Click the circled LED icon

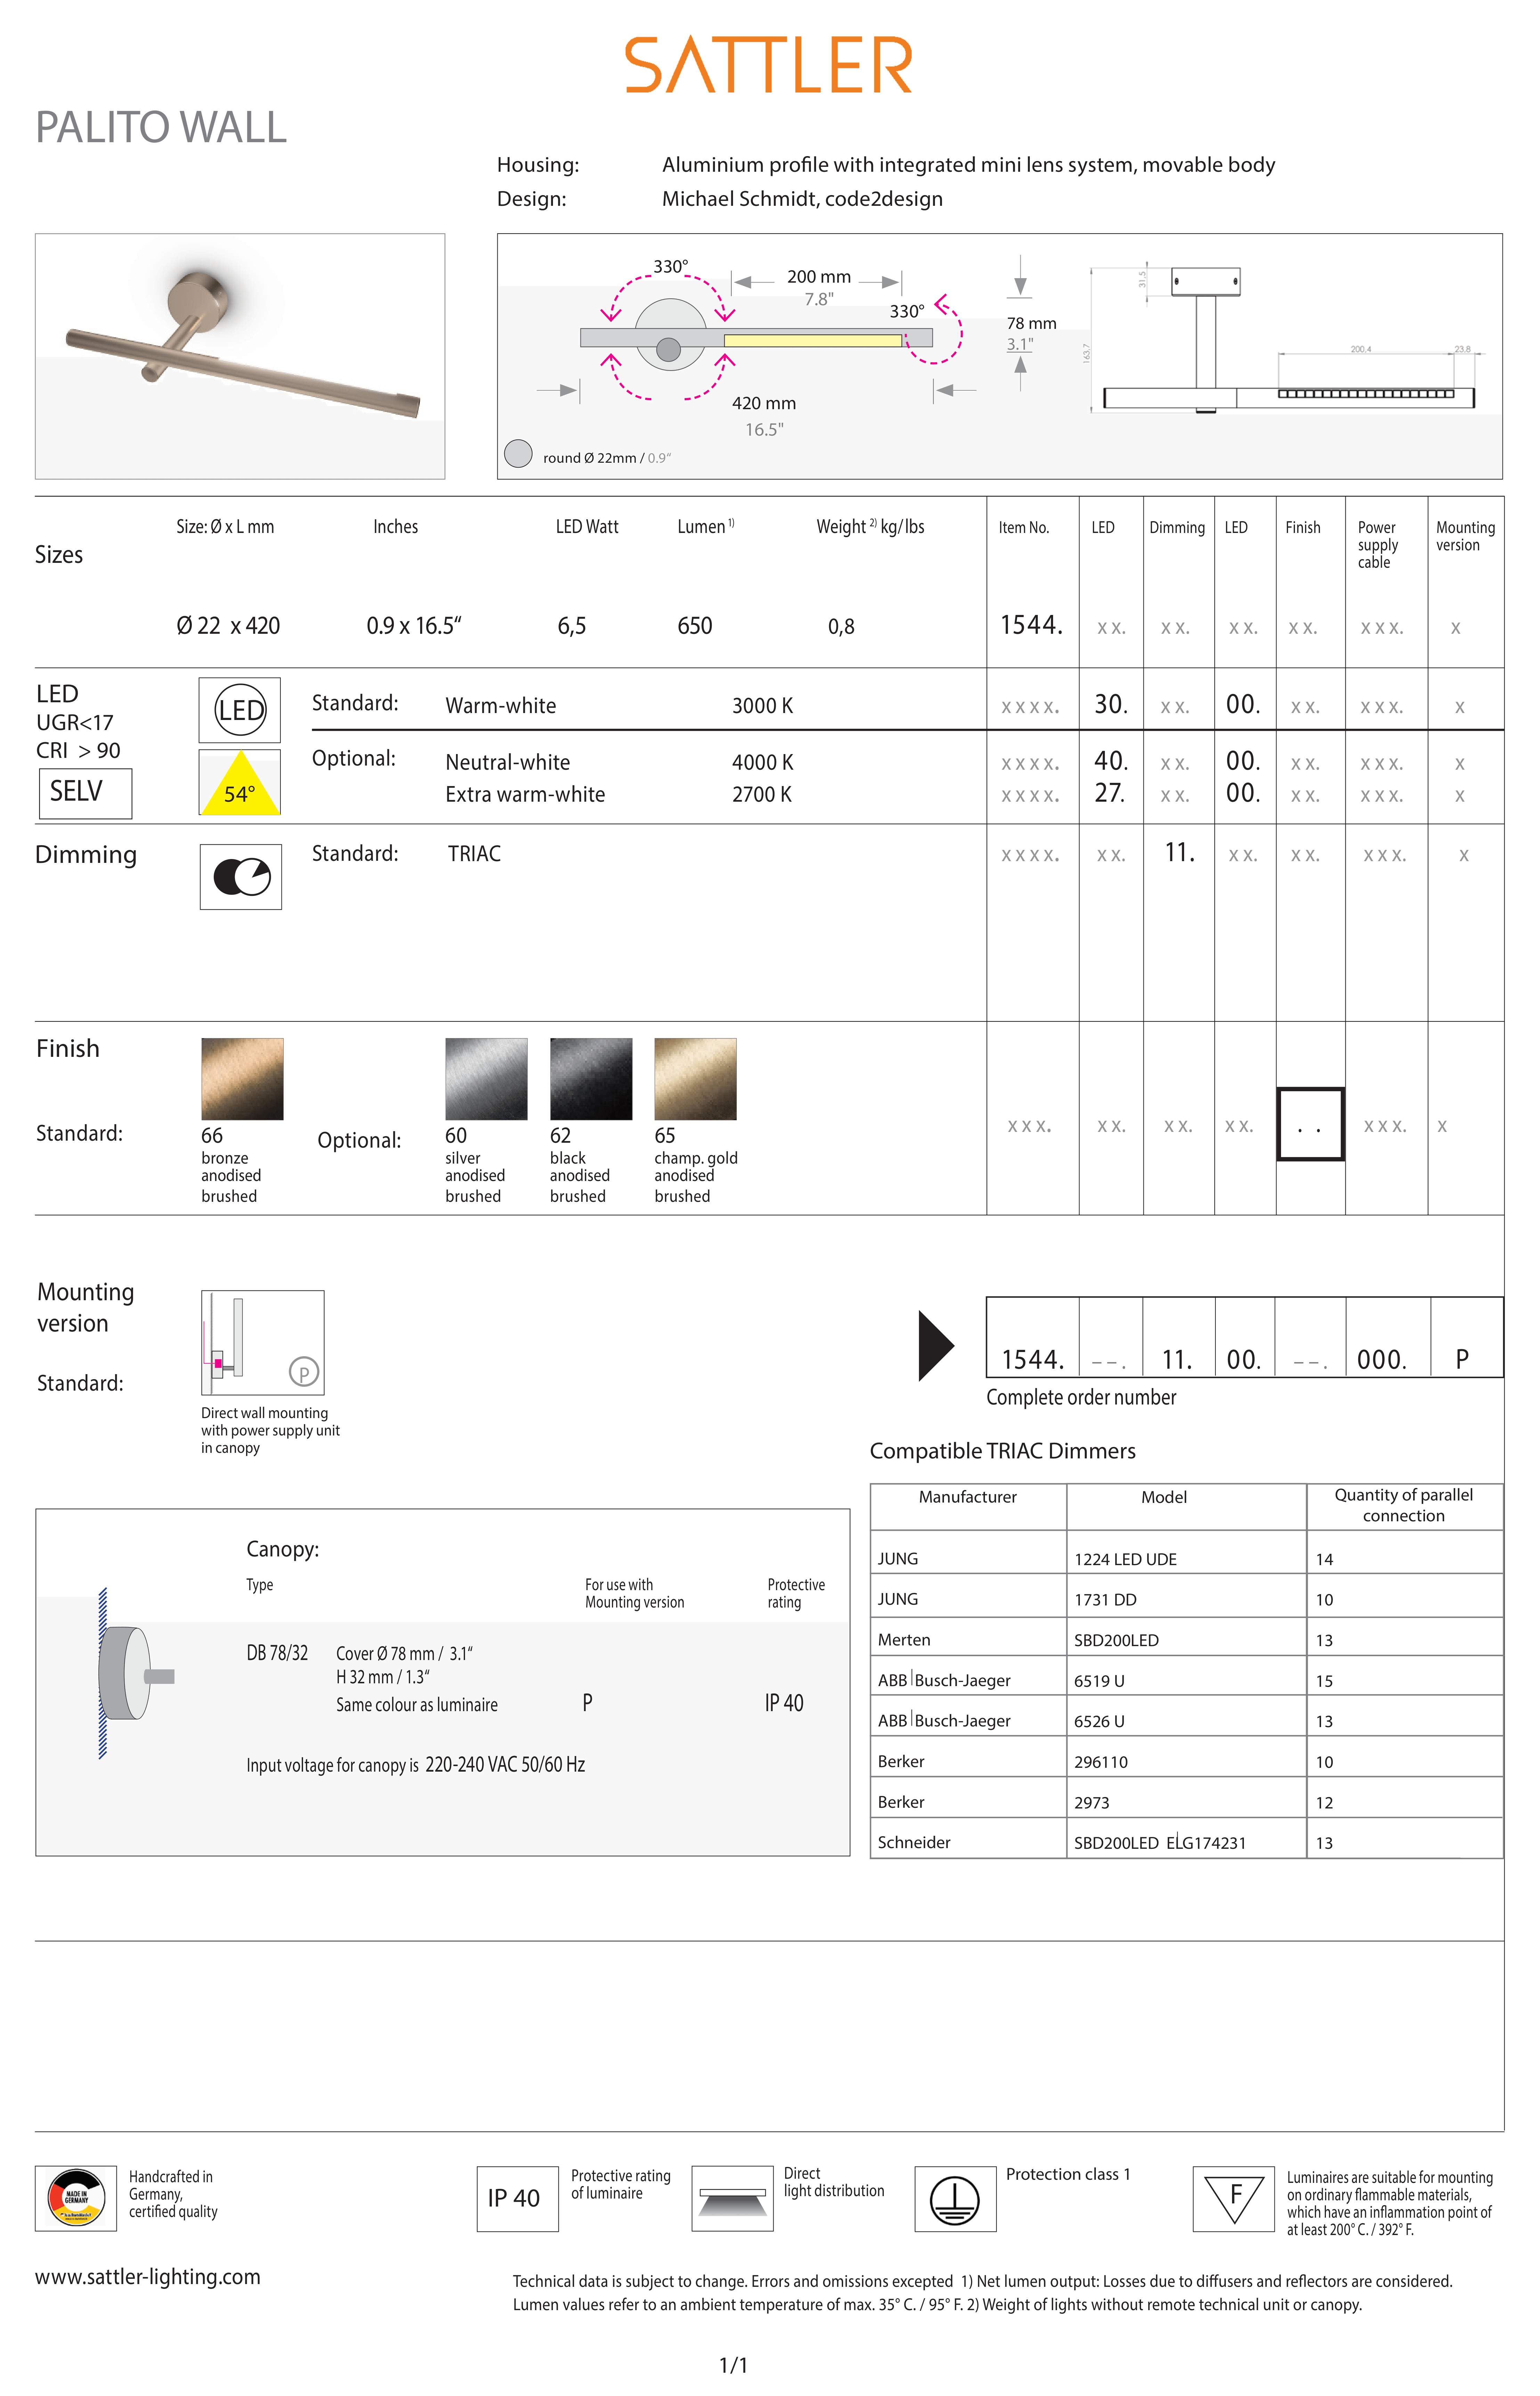click(x=240, y=710)
